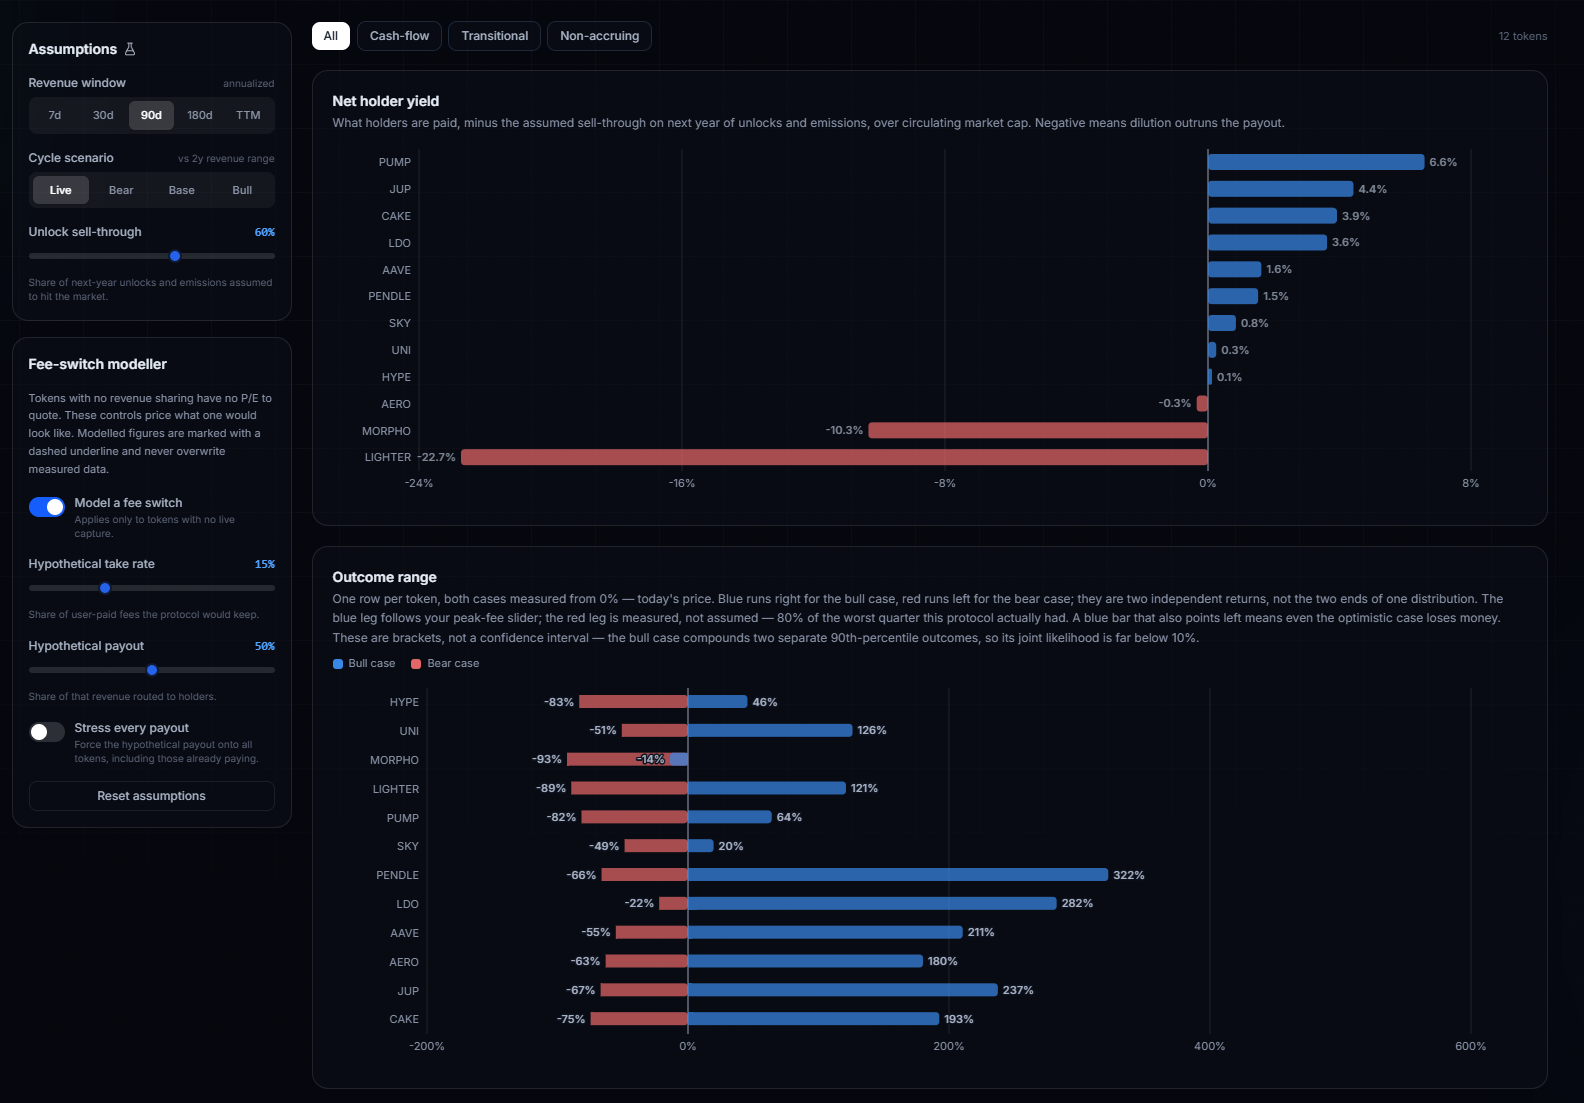1584x1103 pixels.
Task: Click the blue Bull case legend swatch
Action: [338, 664]
